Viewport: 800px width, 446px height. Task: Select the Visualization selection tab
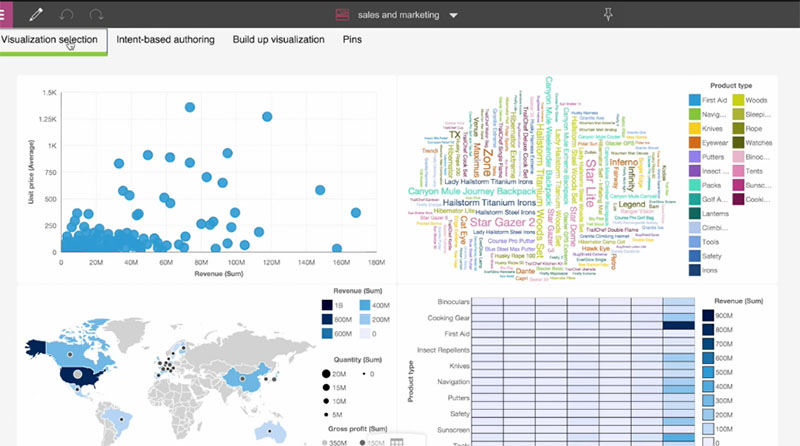coord(50,40)
